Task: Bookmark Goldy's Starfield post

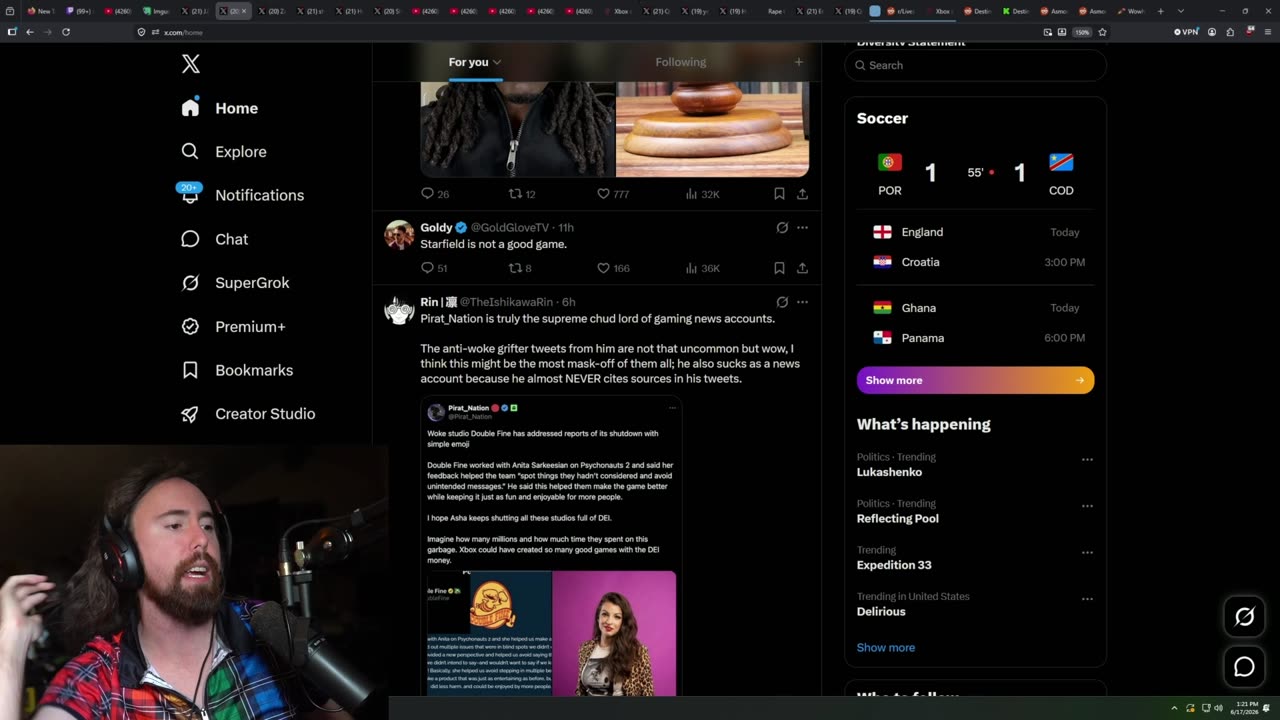Action: click(x=779, y=268)
